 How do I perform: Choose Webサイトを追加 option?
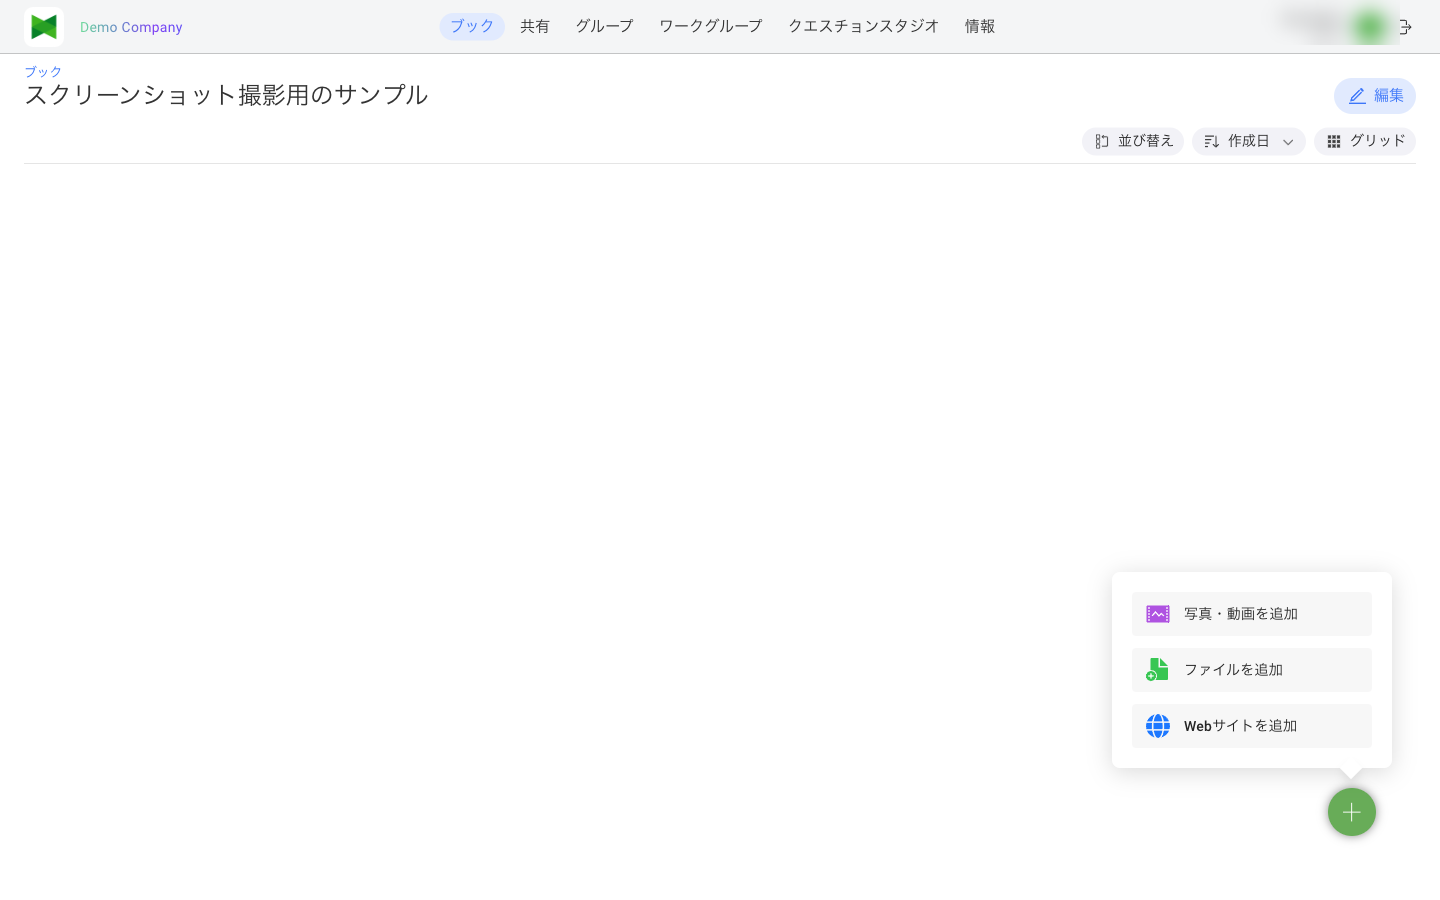(x=1252, y=726)
